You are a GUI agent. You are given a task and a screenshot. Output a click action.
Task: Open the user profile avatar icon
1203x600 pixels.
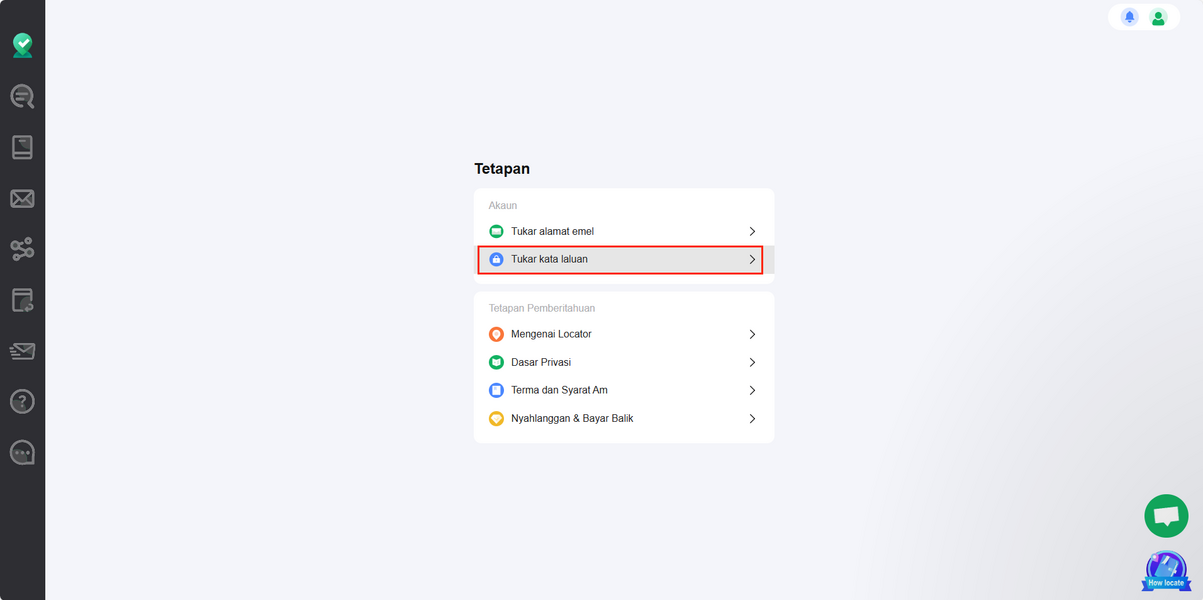pos(1158,17)
